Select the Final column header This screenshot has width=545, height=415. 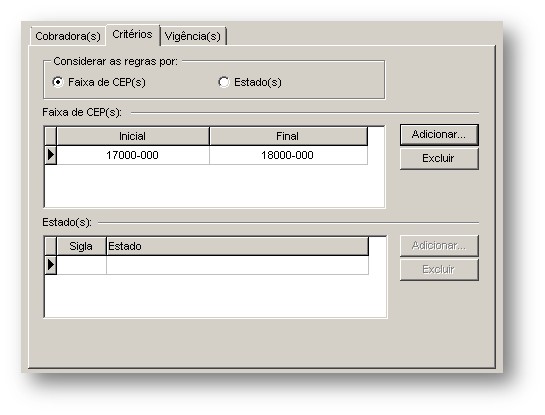288,136
